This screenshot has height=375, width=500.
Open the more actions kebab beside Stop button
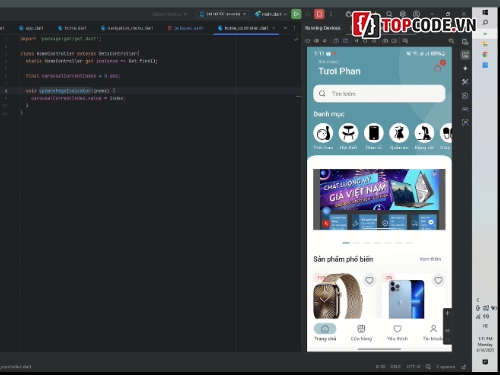click(x=331, y=14)
